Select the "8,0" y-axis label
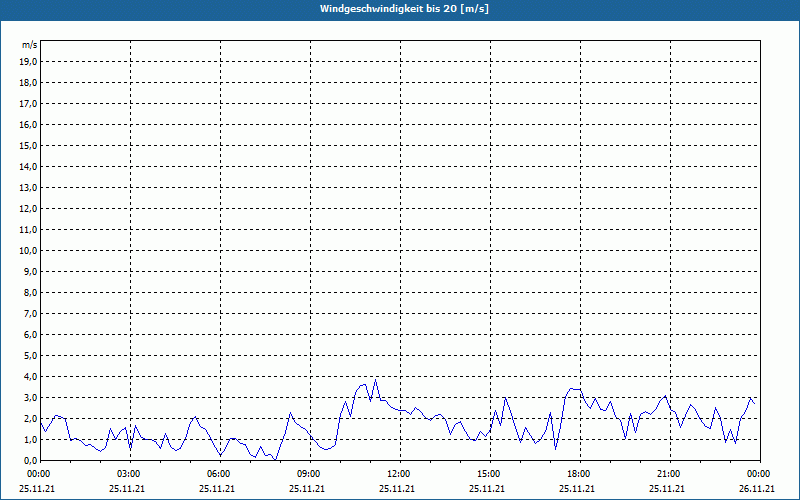The height and width of the screenshot is (500, 800). pos(30,292)
